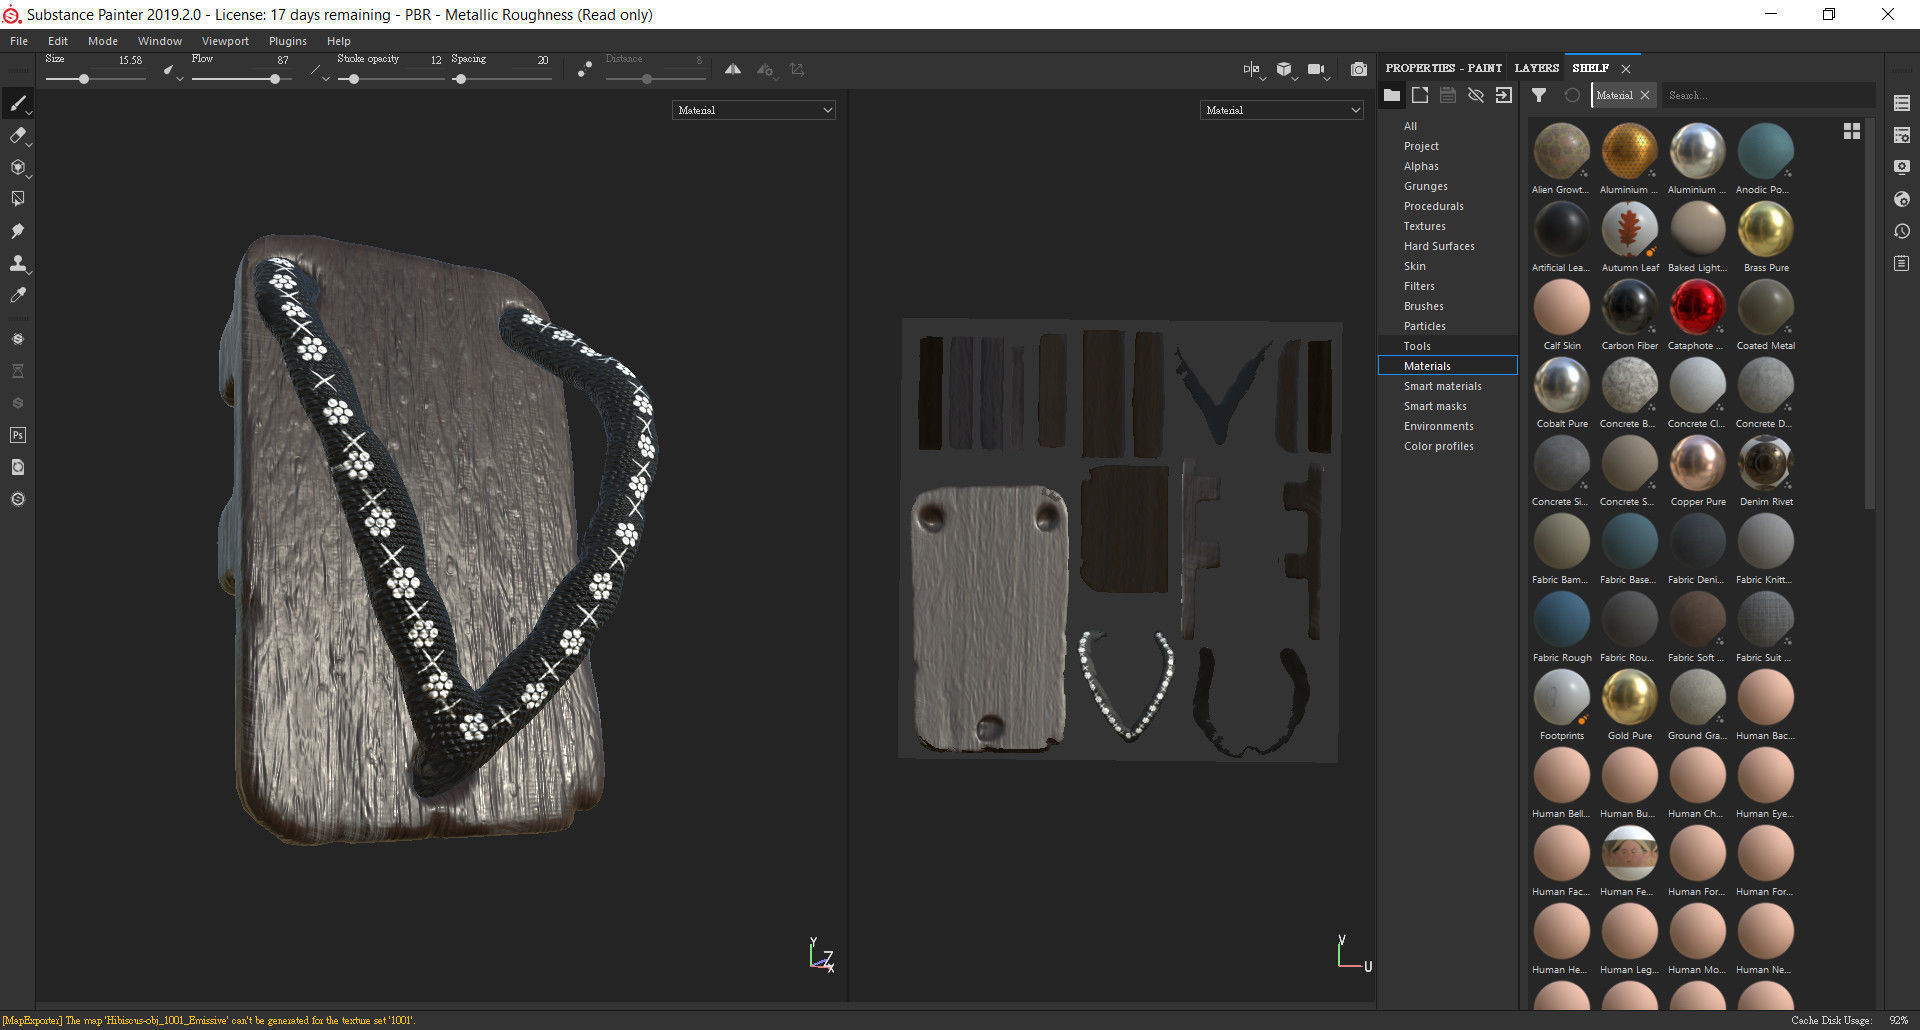Open the 2D viewport Material channel dropdown
Viewport: 1920px width, 1030px height.
1282,110
